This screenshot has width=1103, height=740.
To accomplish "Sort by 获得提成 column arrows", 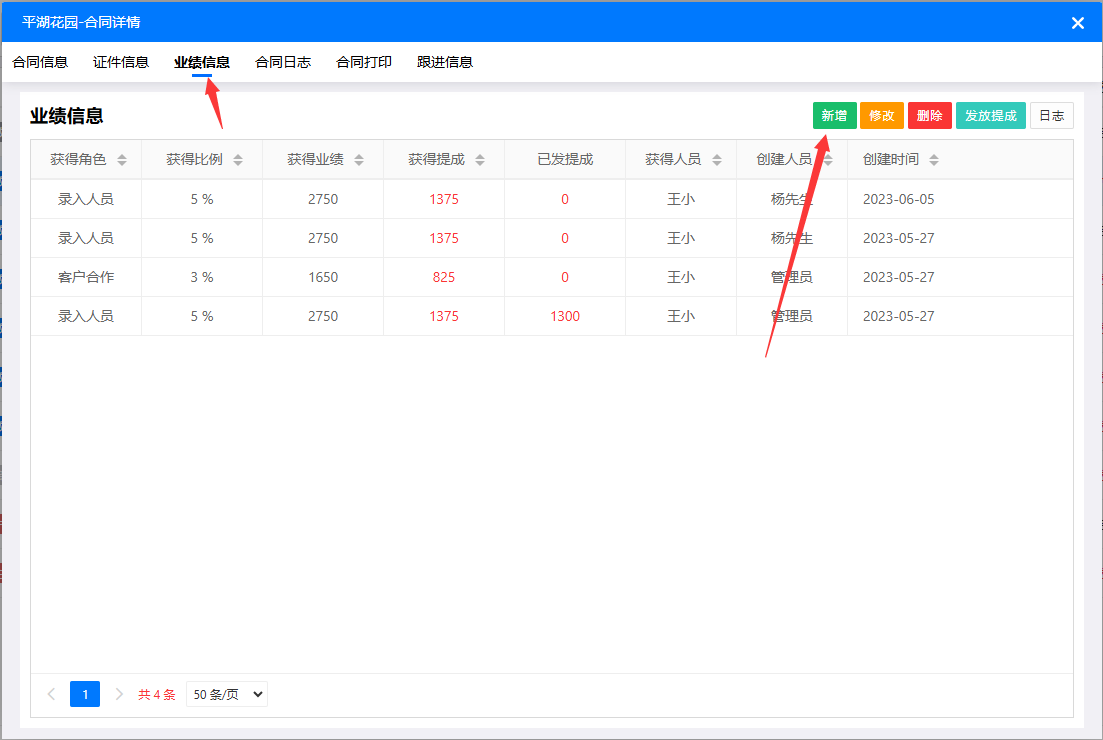I will pyautogui.click(x=480, y=160).
